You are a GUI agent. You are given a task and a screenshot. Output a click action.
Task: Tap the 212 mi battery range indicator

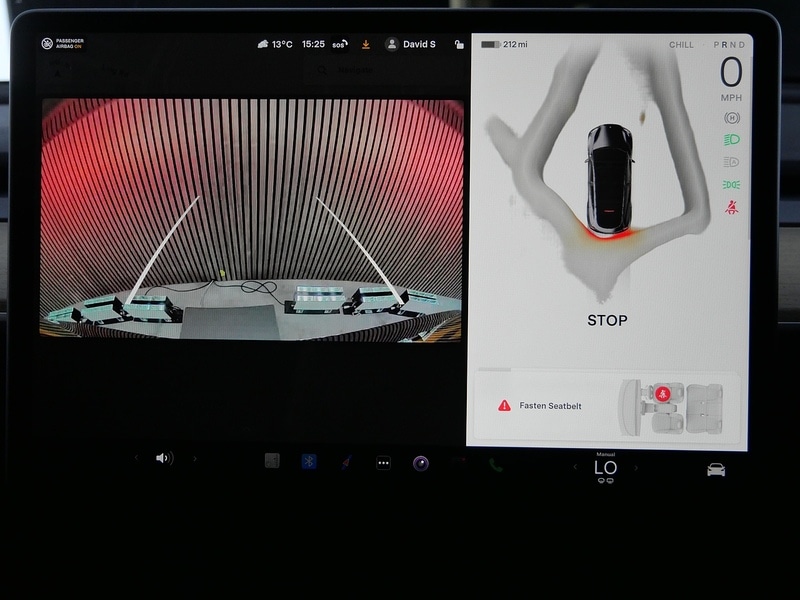(505, 44)
